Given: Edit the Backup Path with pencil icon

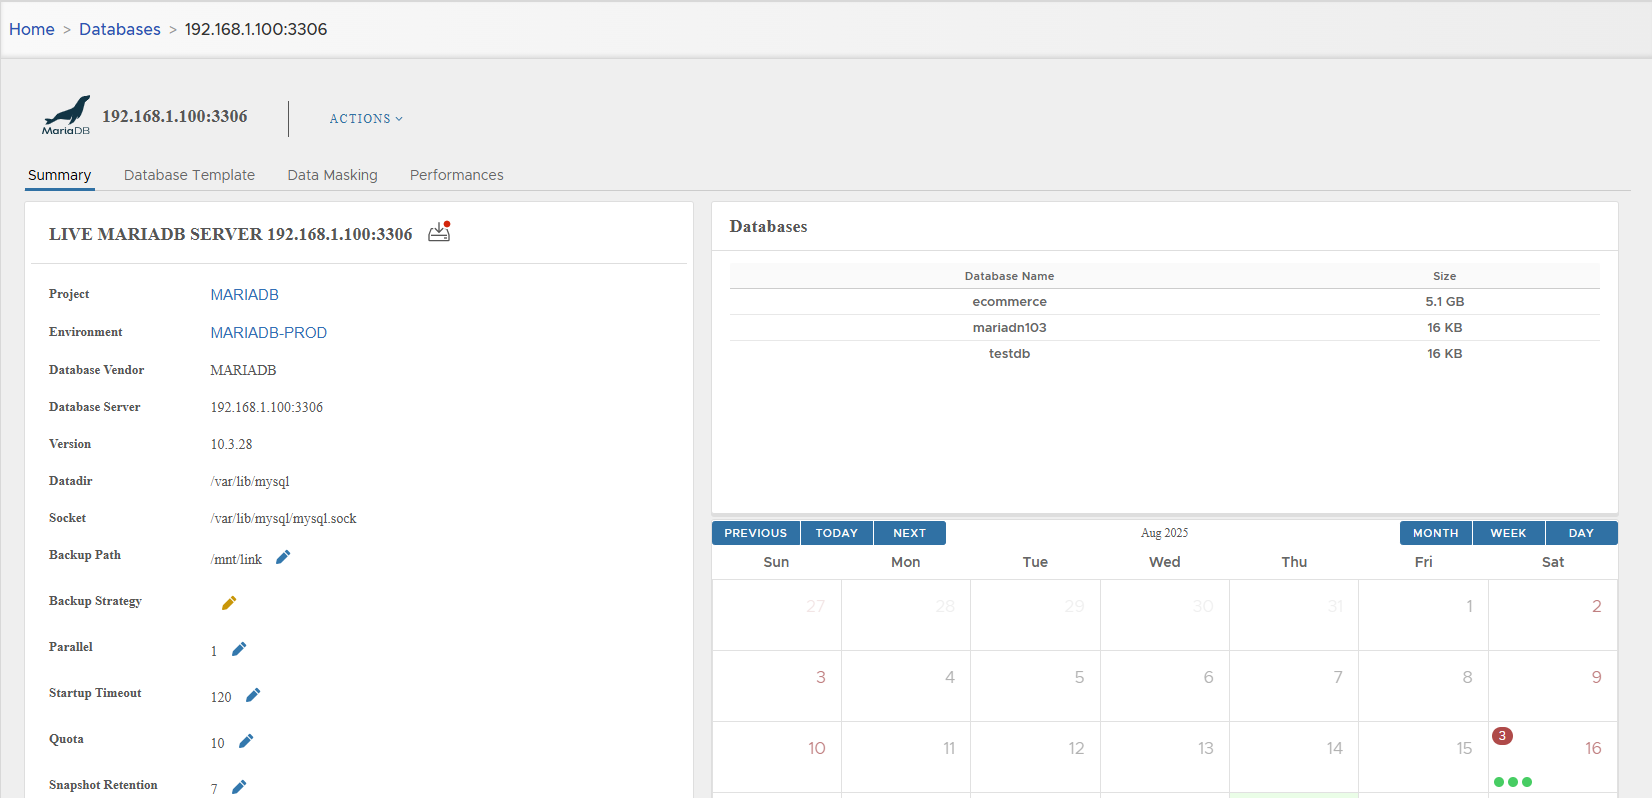Looking at the screenshot, I should click(x=283, y=557).
